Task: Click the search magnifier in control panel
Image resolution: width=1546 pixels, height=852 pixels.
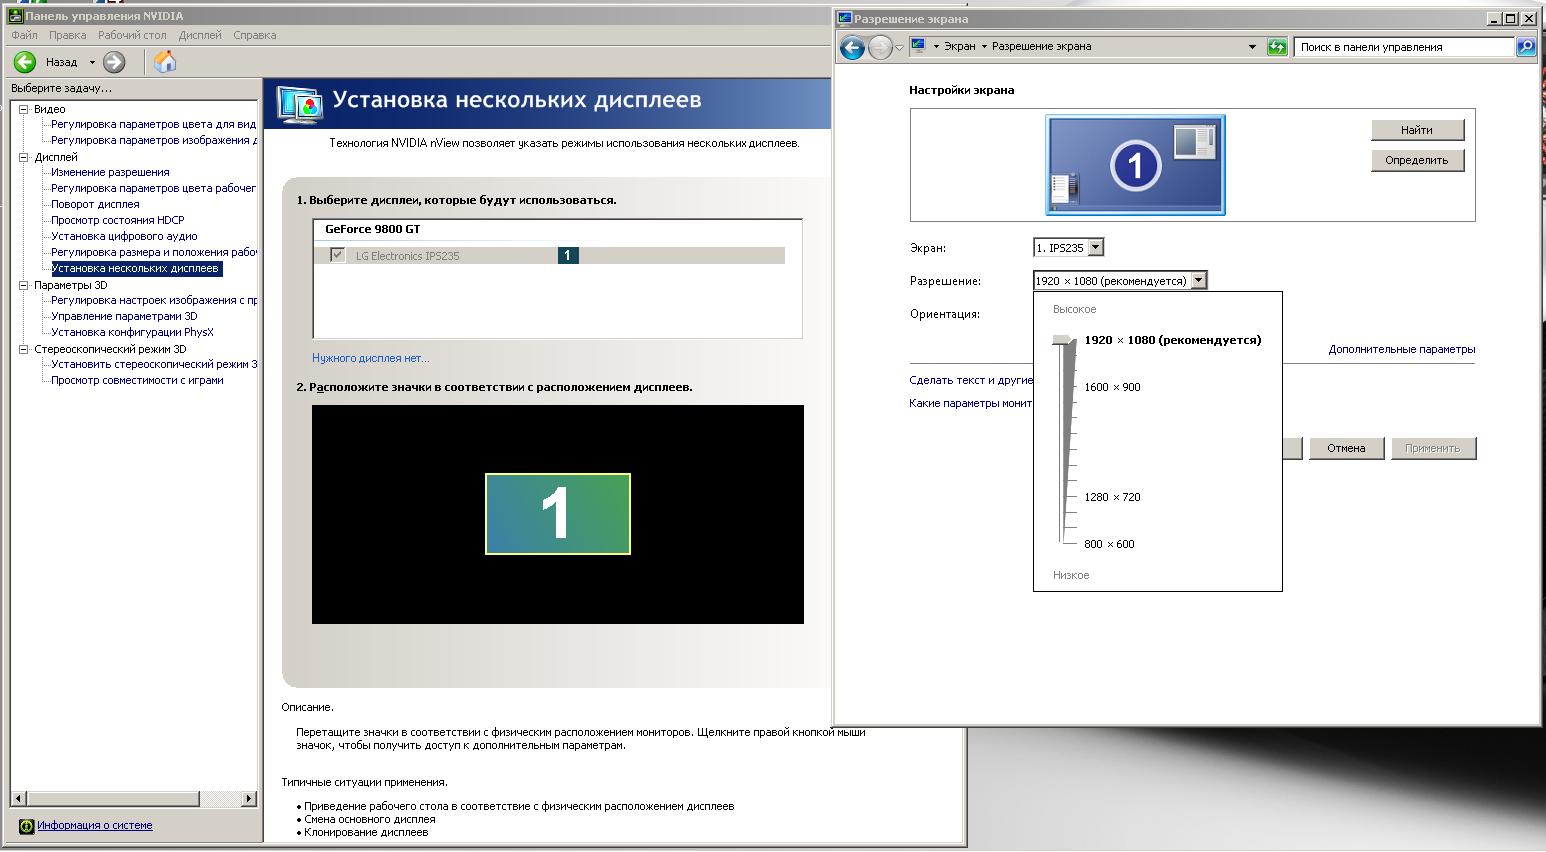Action: tap(1525, 47)
